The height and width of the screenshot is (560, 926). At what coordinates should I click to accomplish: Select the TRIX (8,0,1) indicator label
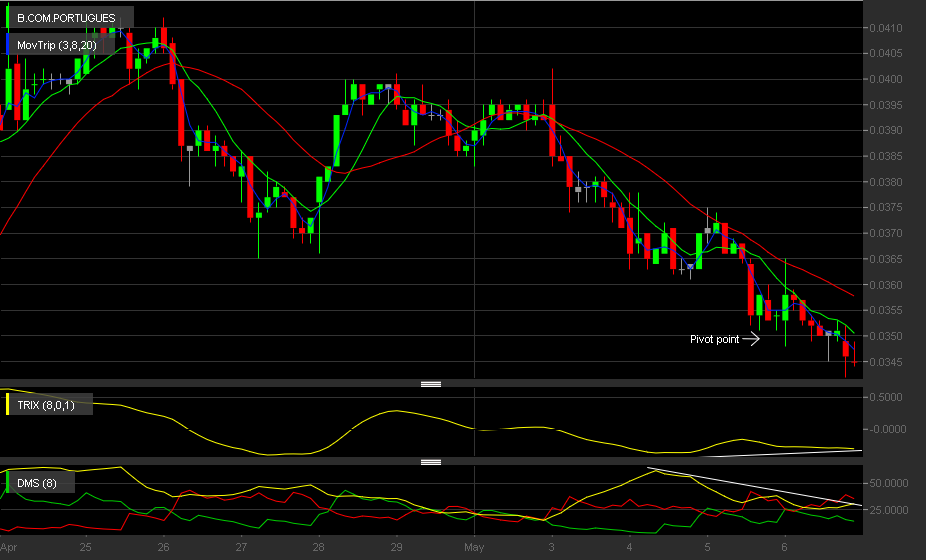click(46, 405)
